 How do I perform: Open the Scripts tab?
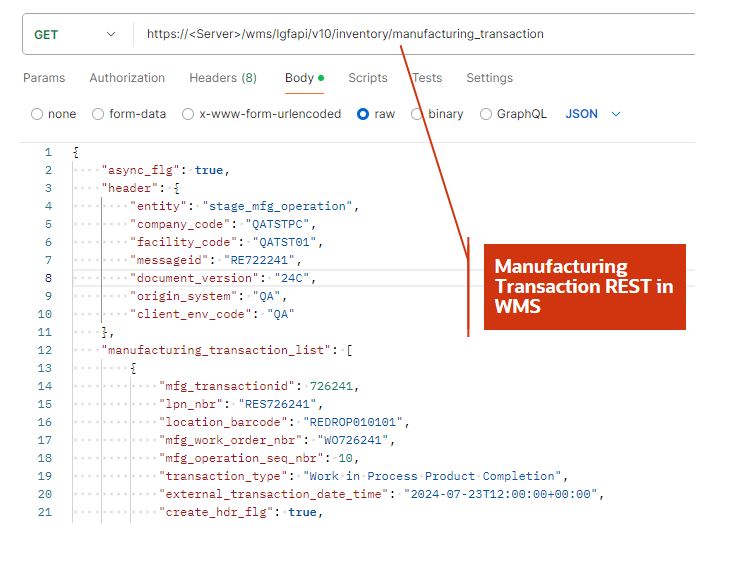click(x=368, y=78)
